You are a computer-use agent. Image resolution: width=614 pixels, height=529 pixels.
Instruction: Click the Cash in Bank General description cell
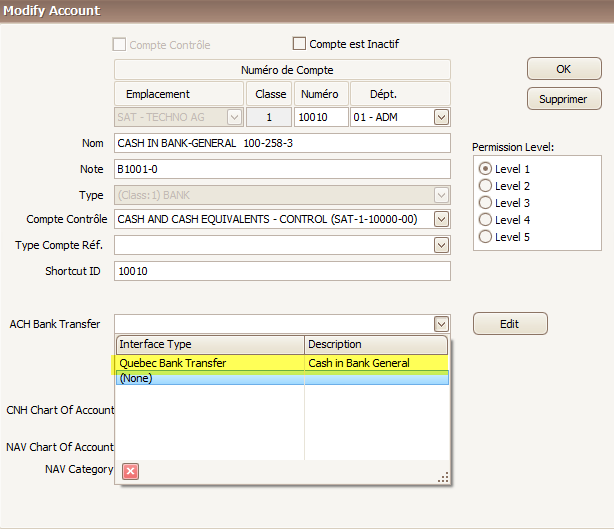click(376, 363)
